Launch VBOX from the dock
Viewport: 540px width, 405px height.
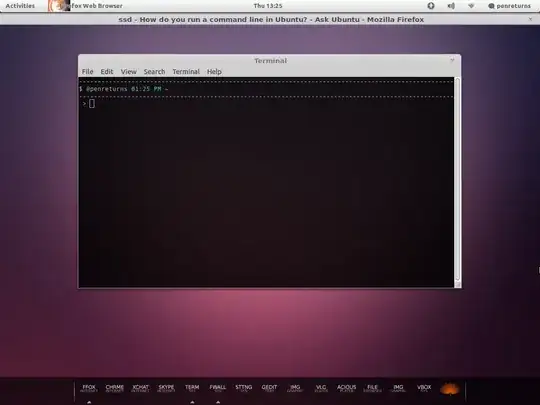(x=424, y=388)
